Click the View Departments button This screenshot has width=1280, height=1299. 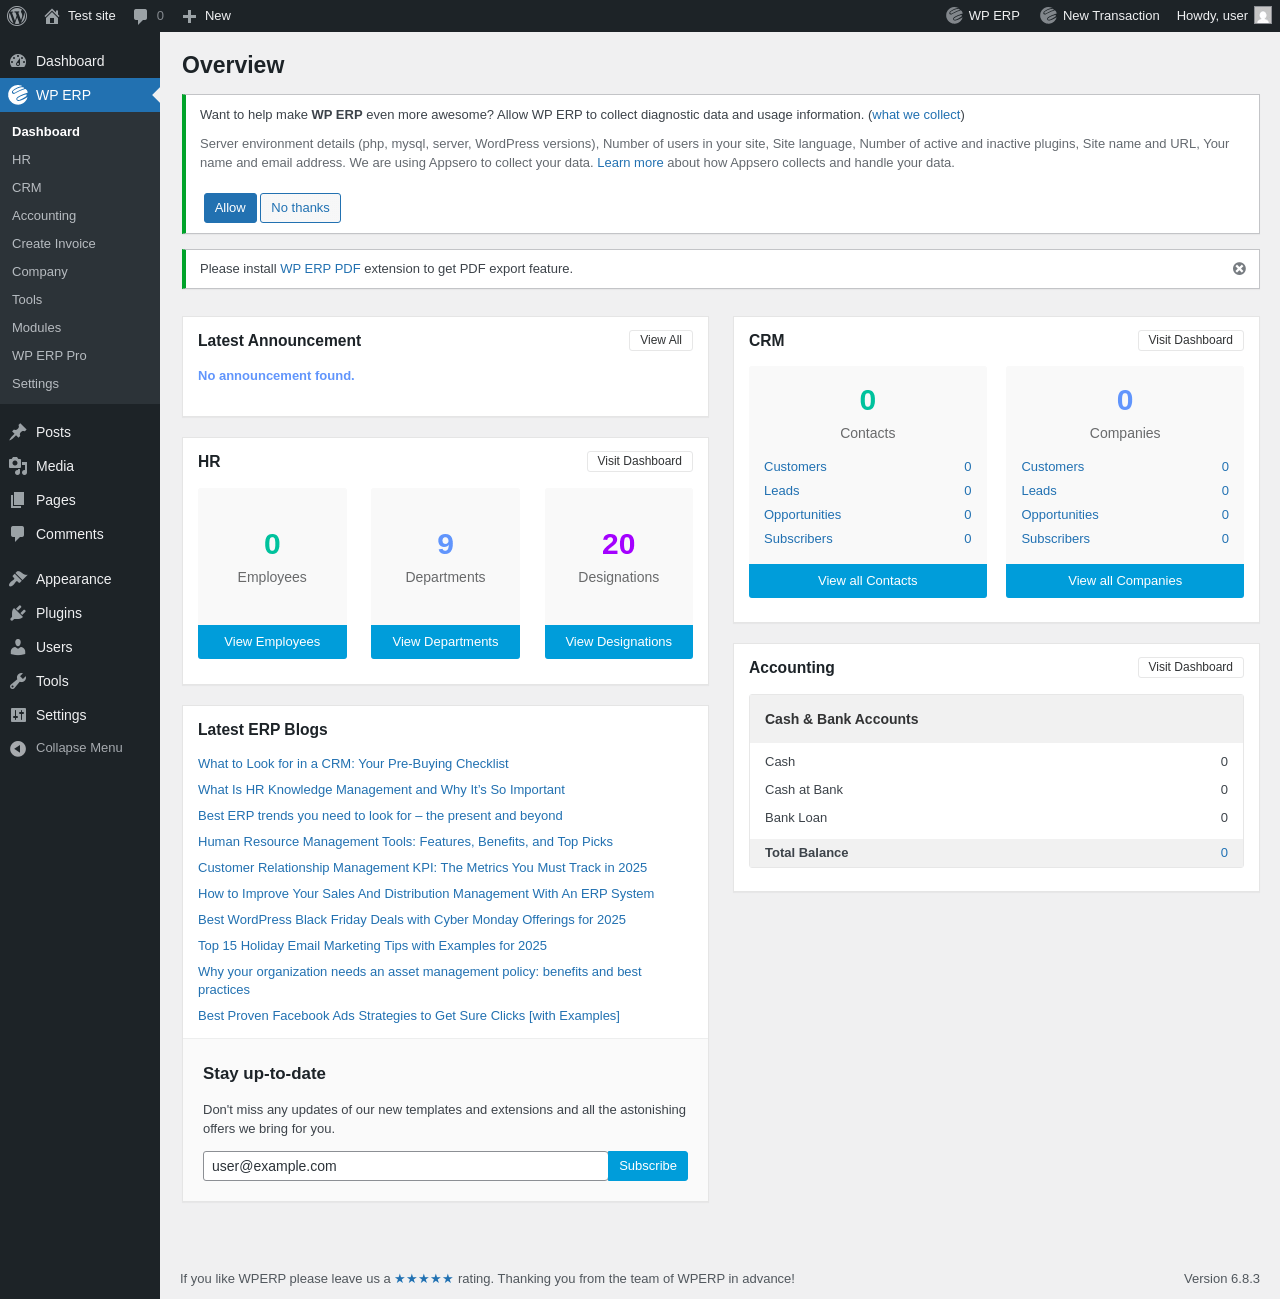click(445, 642)
